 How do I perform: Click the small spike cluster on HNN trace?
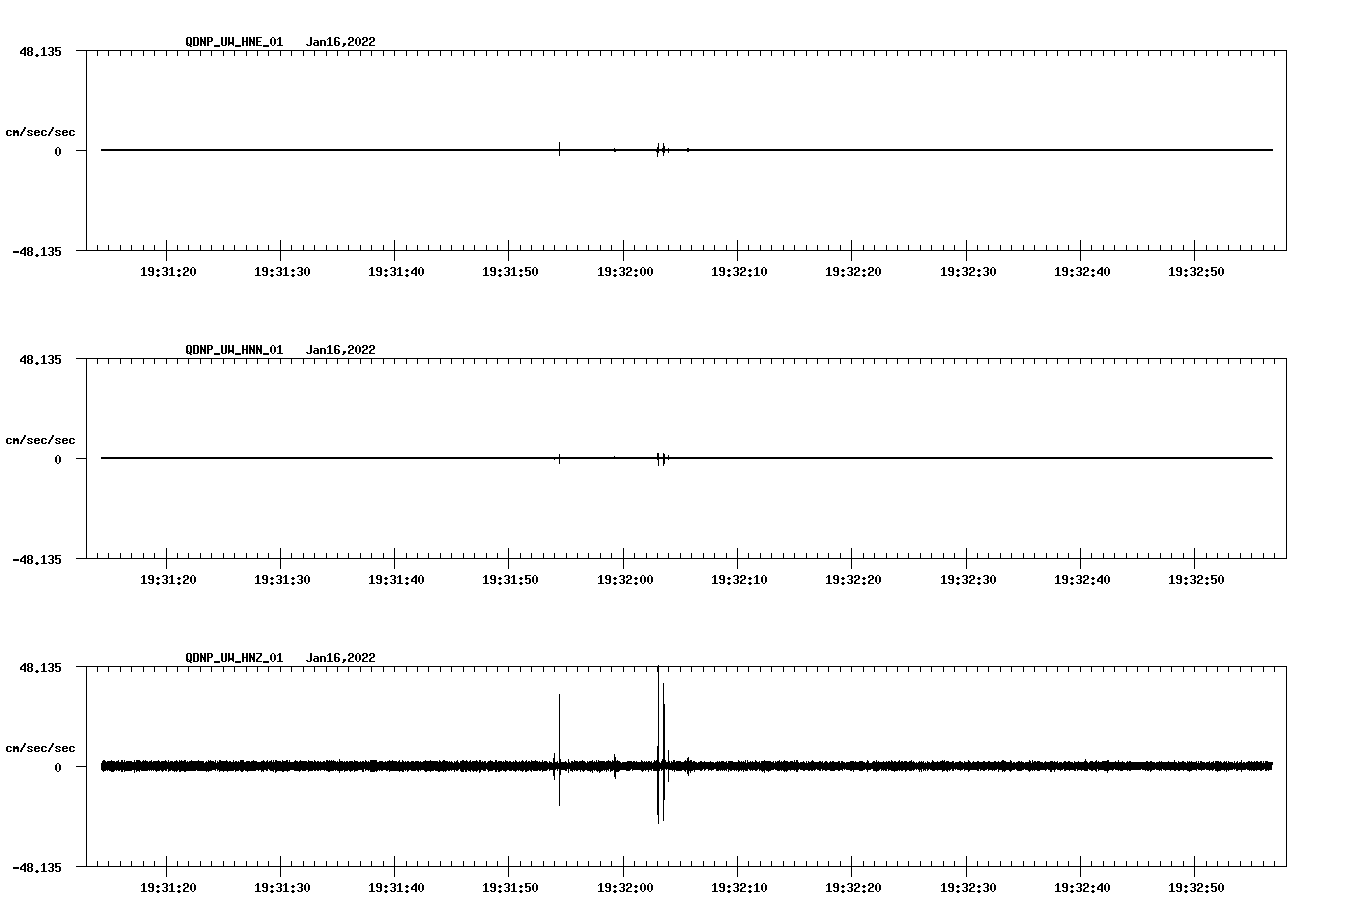662,458
